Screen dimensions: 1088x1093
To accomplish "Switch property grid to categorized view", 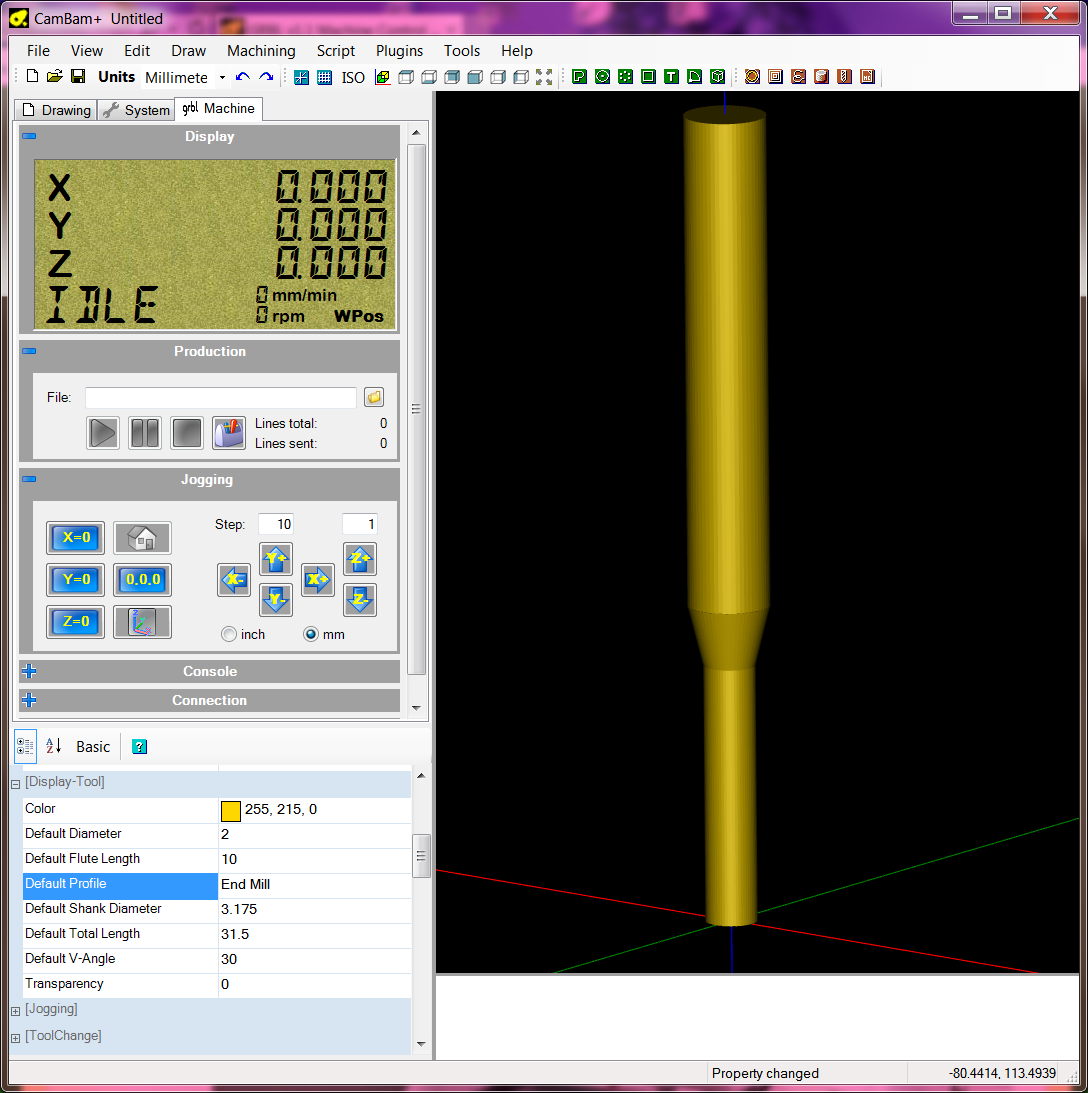I will pos(26,747).
